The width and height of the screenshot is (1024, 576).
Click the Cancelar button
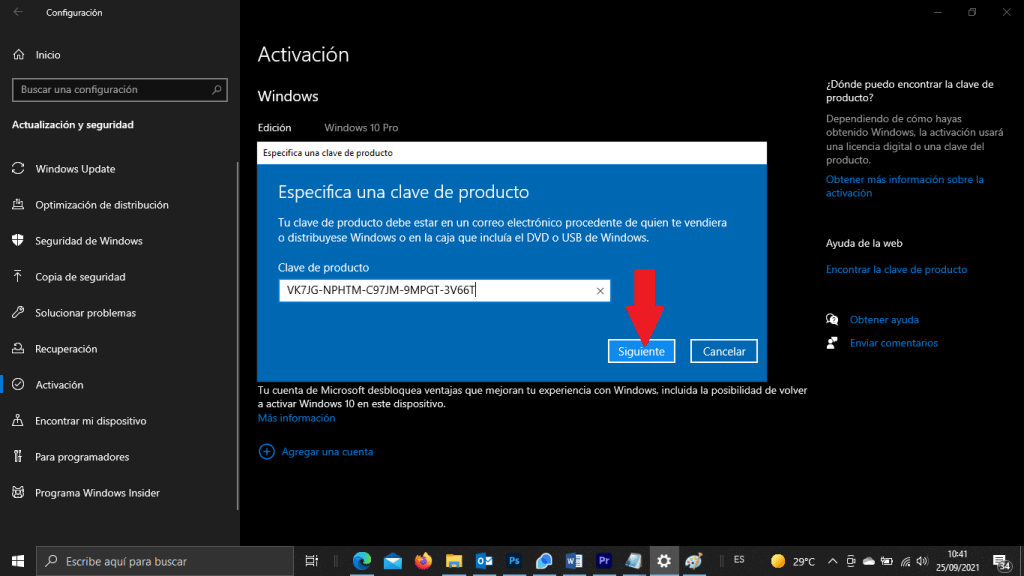tap(724, 351)
